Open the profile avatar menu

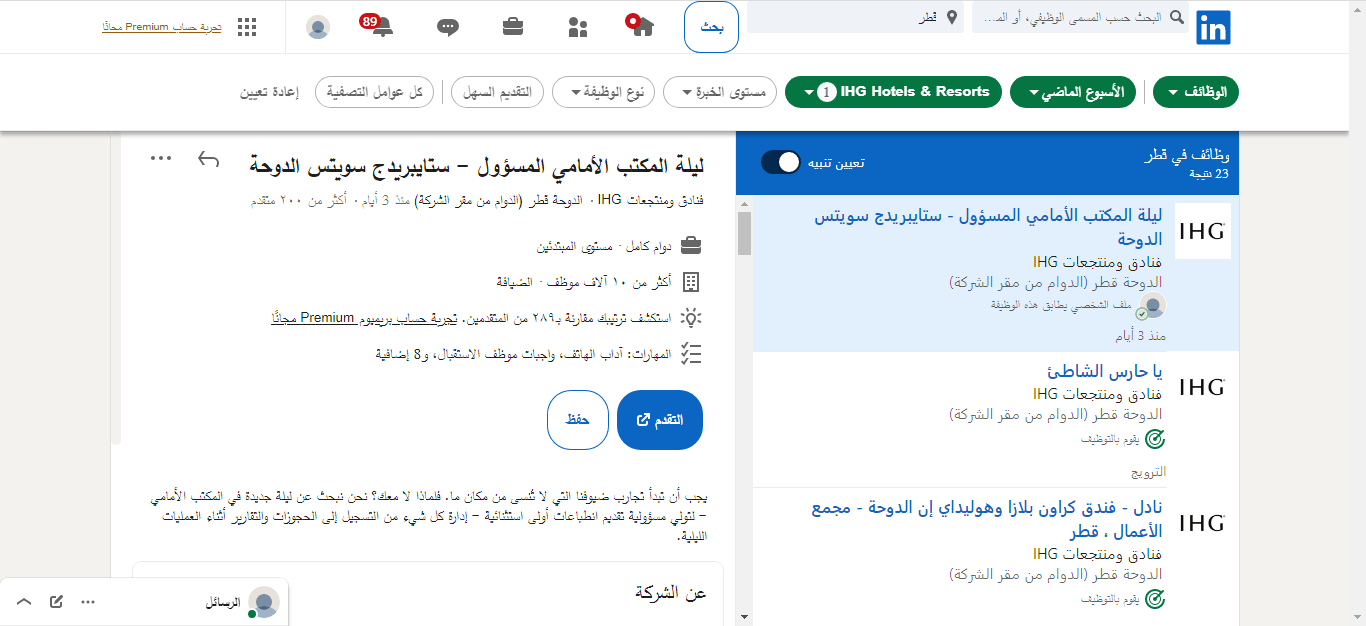coord(318,27)
